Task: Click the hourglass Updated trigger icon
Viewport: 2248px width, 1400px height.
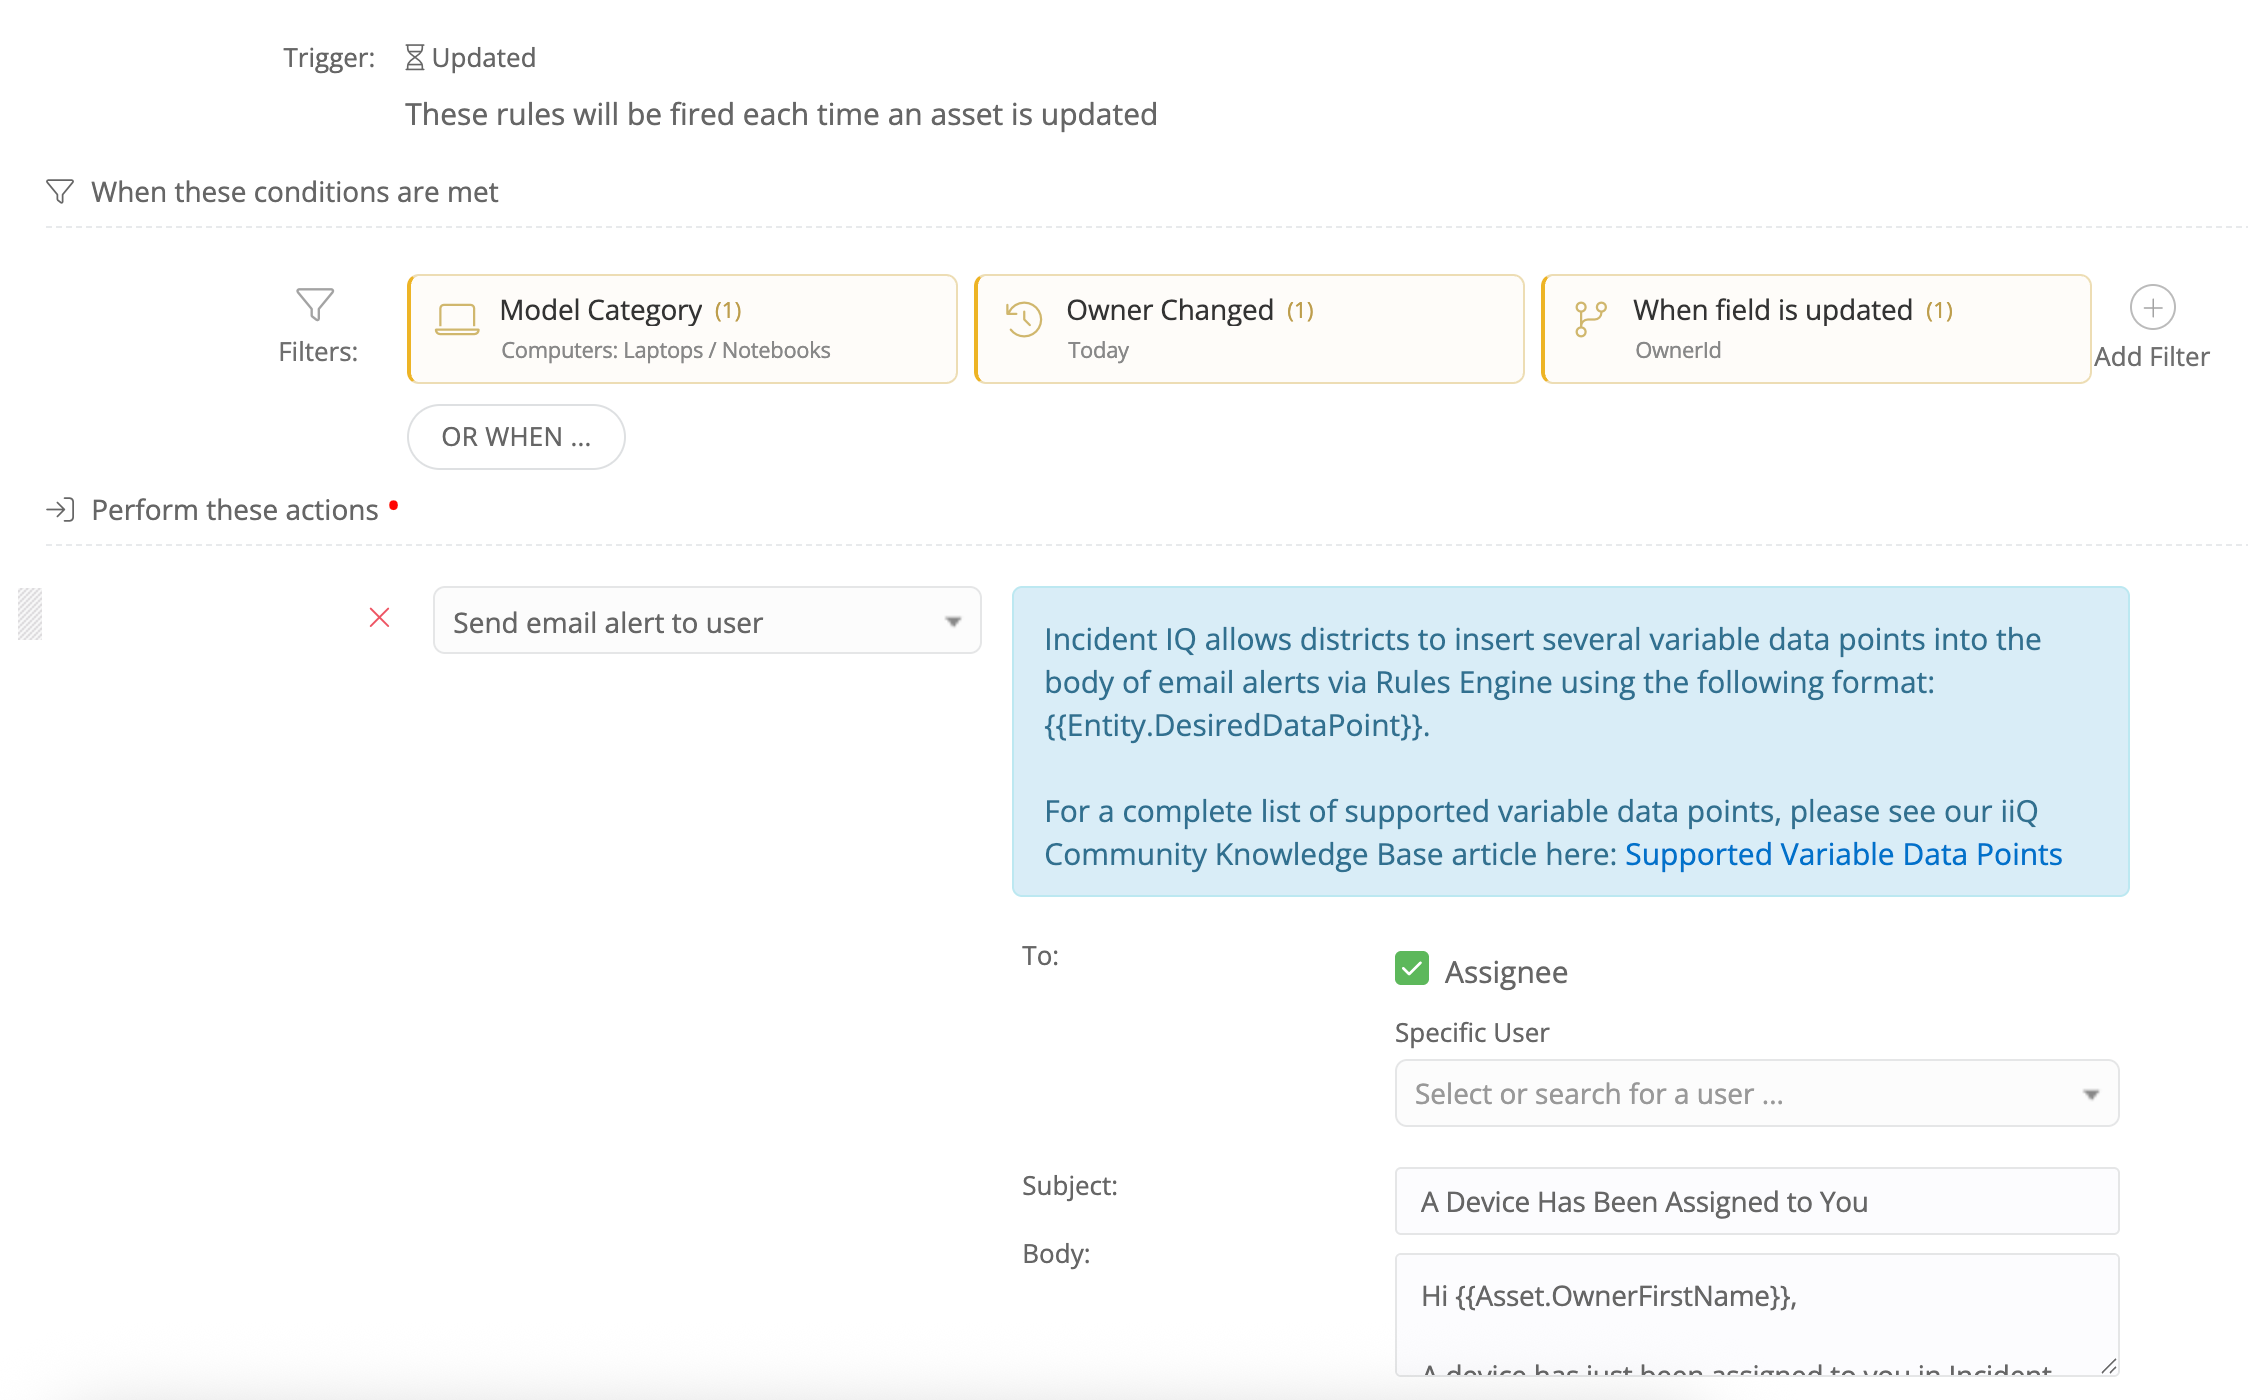Action: (414, 58)
